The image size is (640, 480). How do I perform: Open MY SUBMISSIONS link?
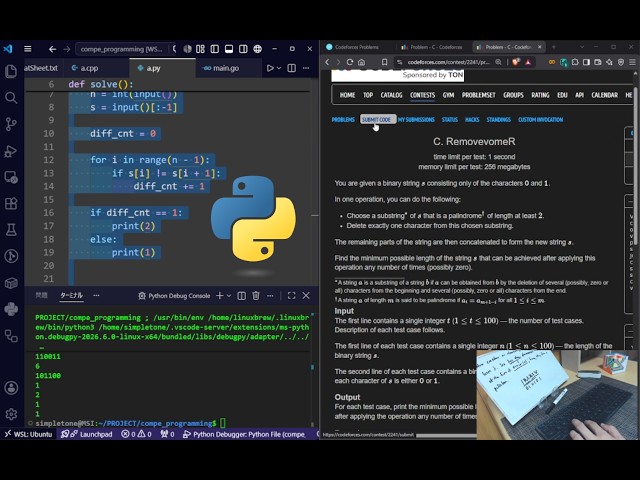[x=416, y=120]
